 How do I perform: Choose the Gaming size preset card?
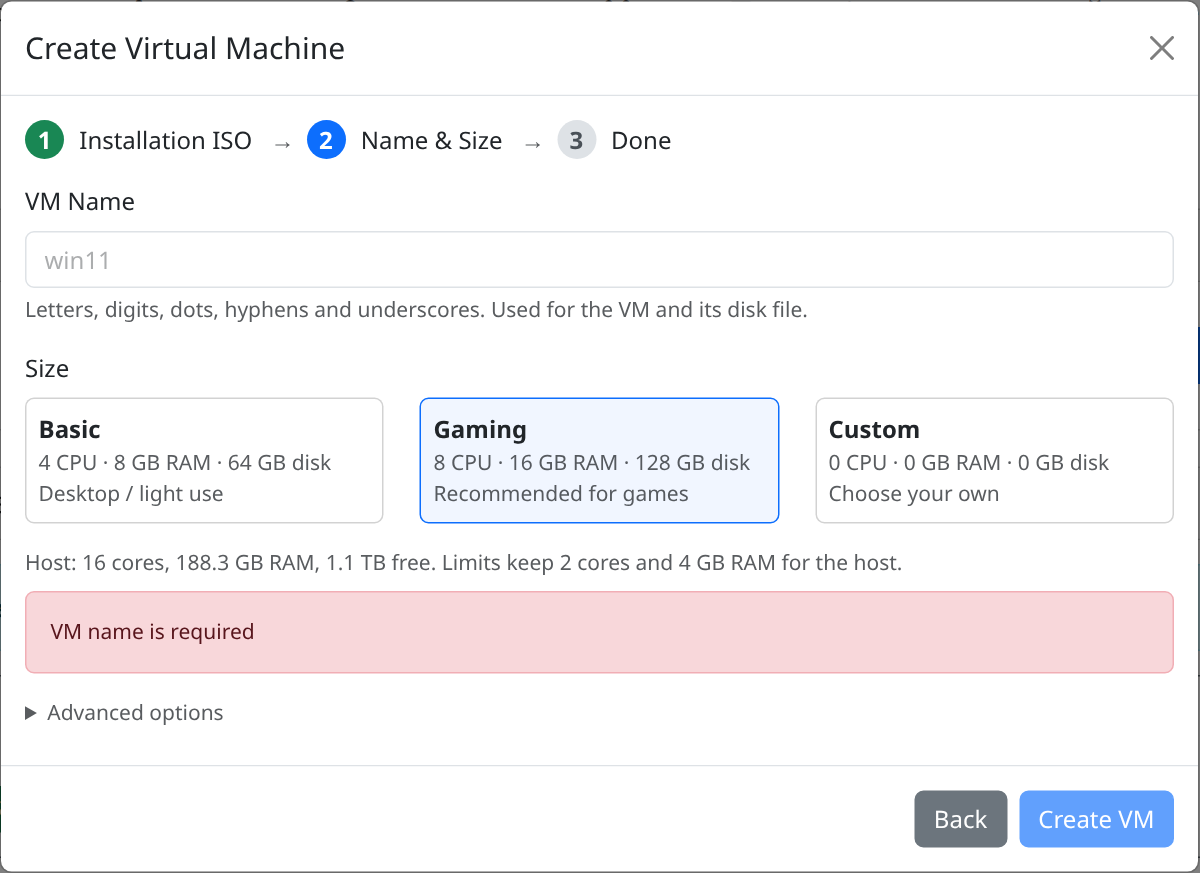tap(599, 460)
